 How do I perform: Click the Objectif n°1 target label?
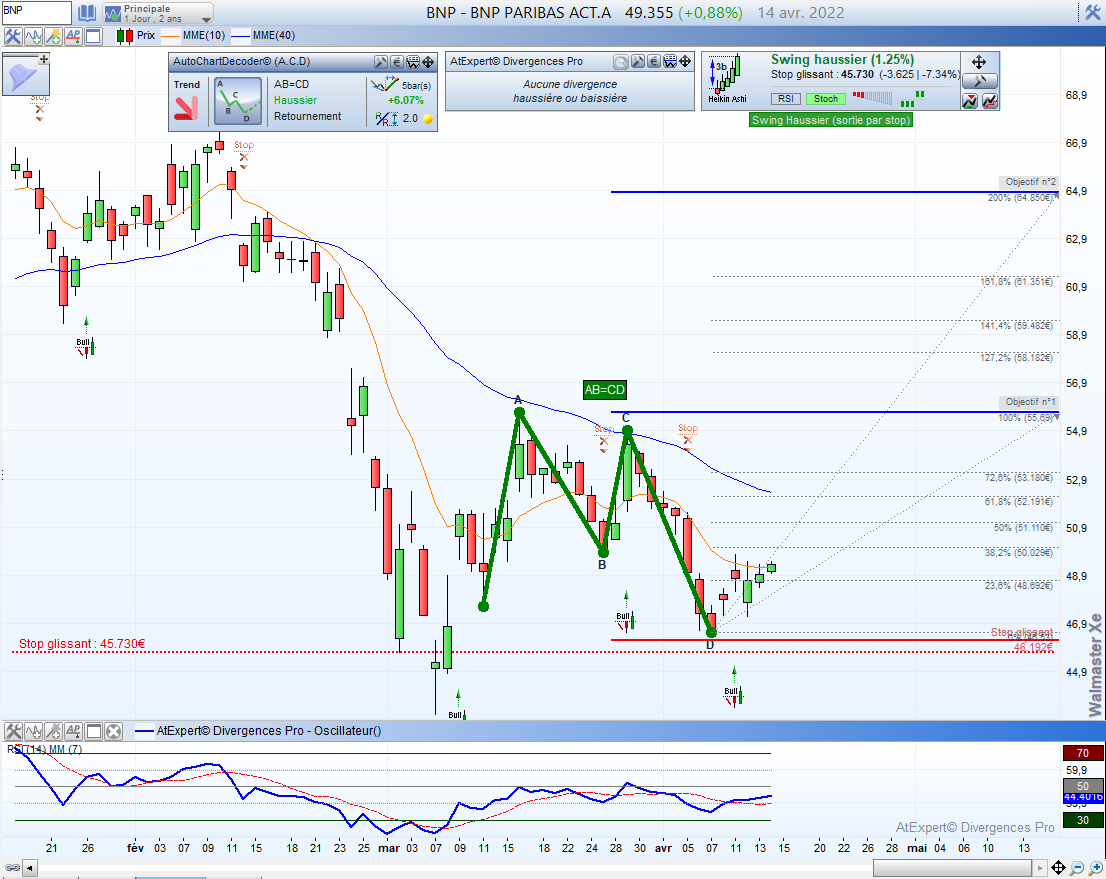1029,401
